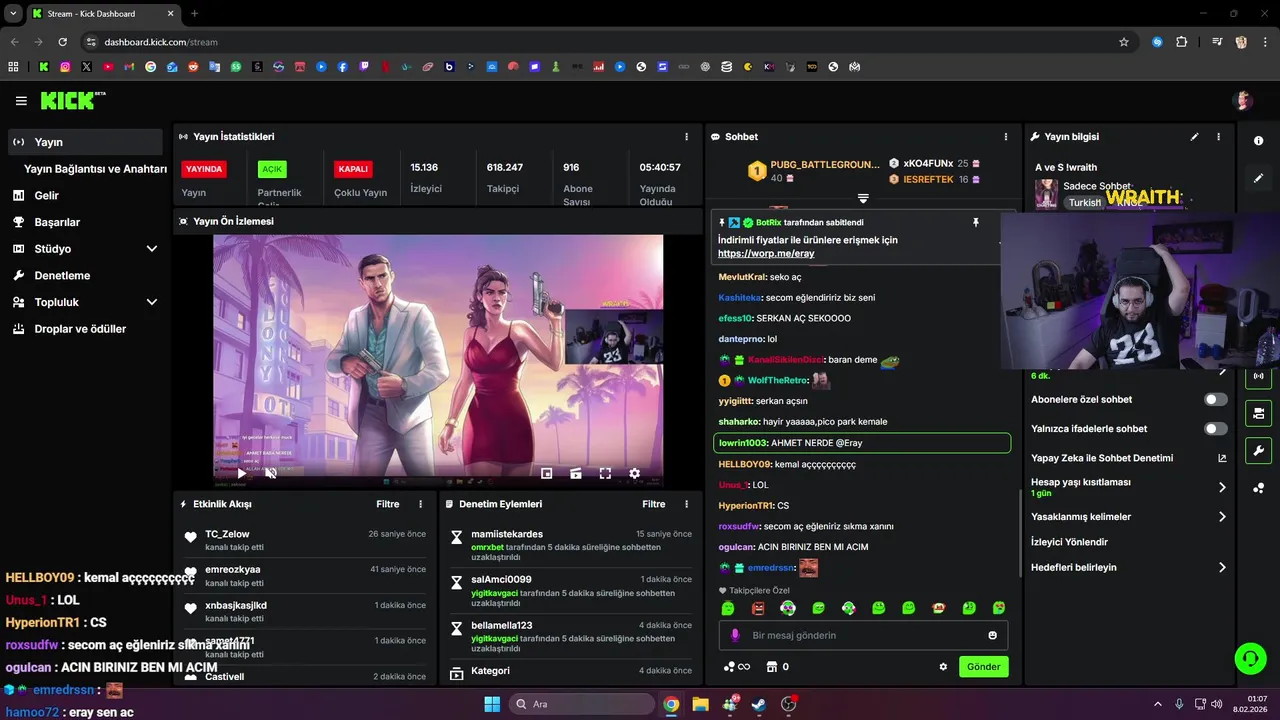
Task: Click the taskbar search box Ara
Action: click(x=581, y=704)
